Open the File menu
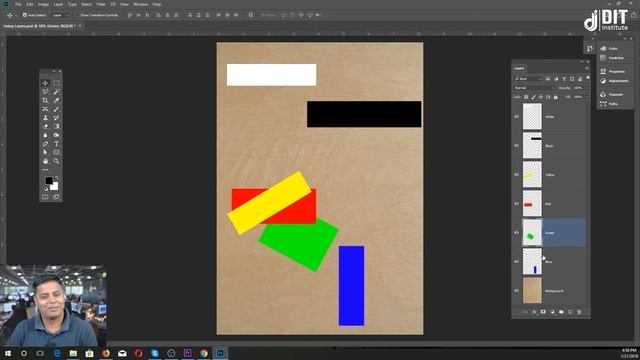This screenshot has height=360, width=640. (x=18, y=4)
